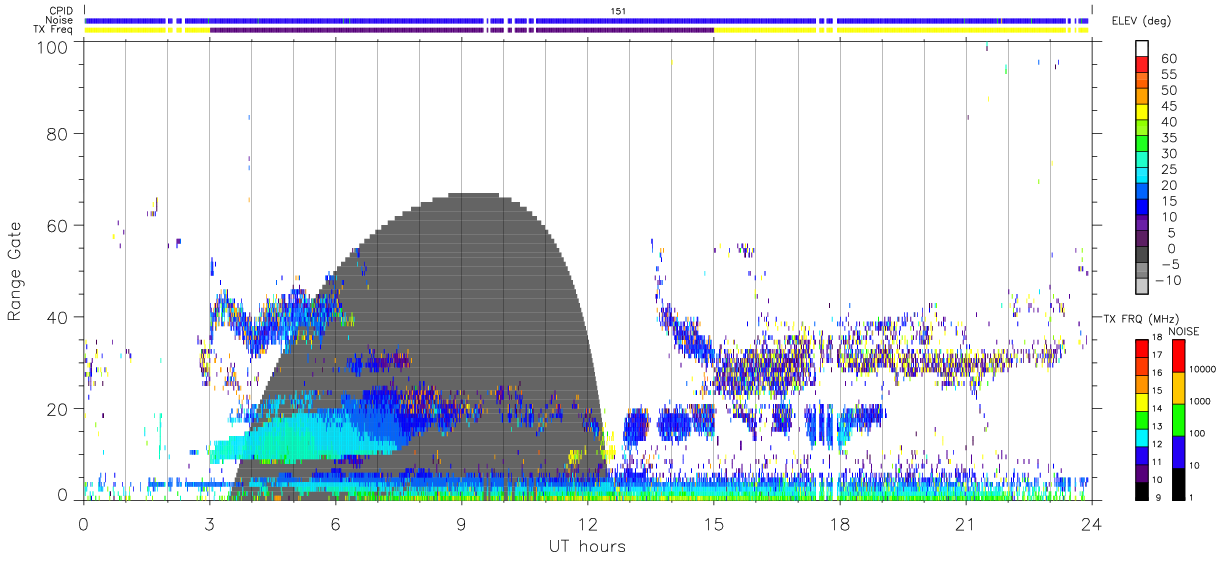Click the 'UT hours' x-axis title
The width and height of the screenshot is (1228, 567).
click(x=586, y=547)
